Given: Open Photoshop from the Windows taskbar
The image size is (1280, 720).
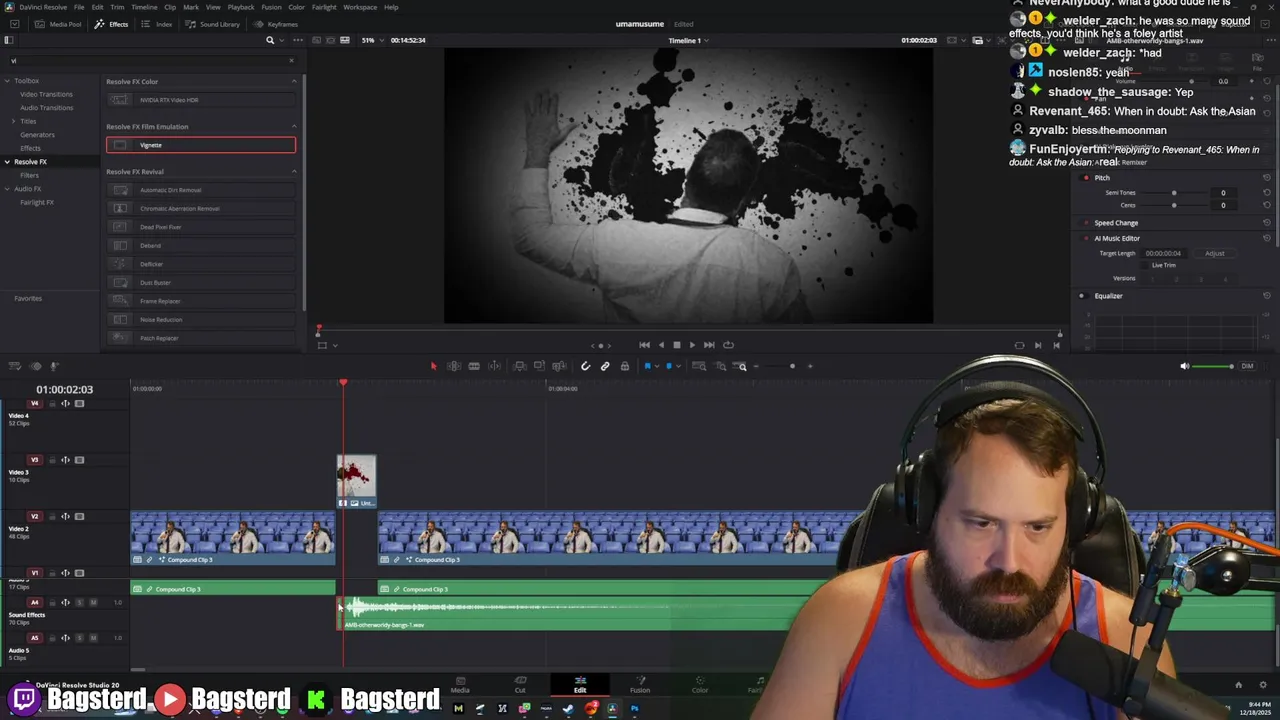Looking at the screenshot, I should click(x=634, y=709).
